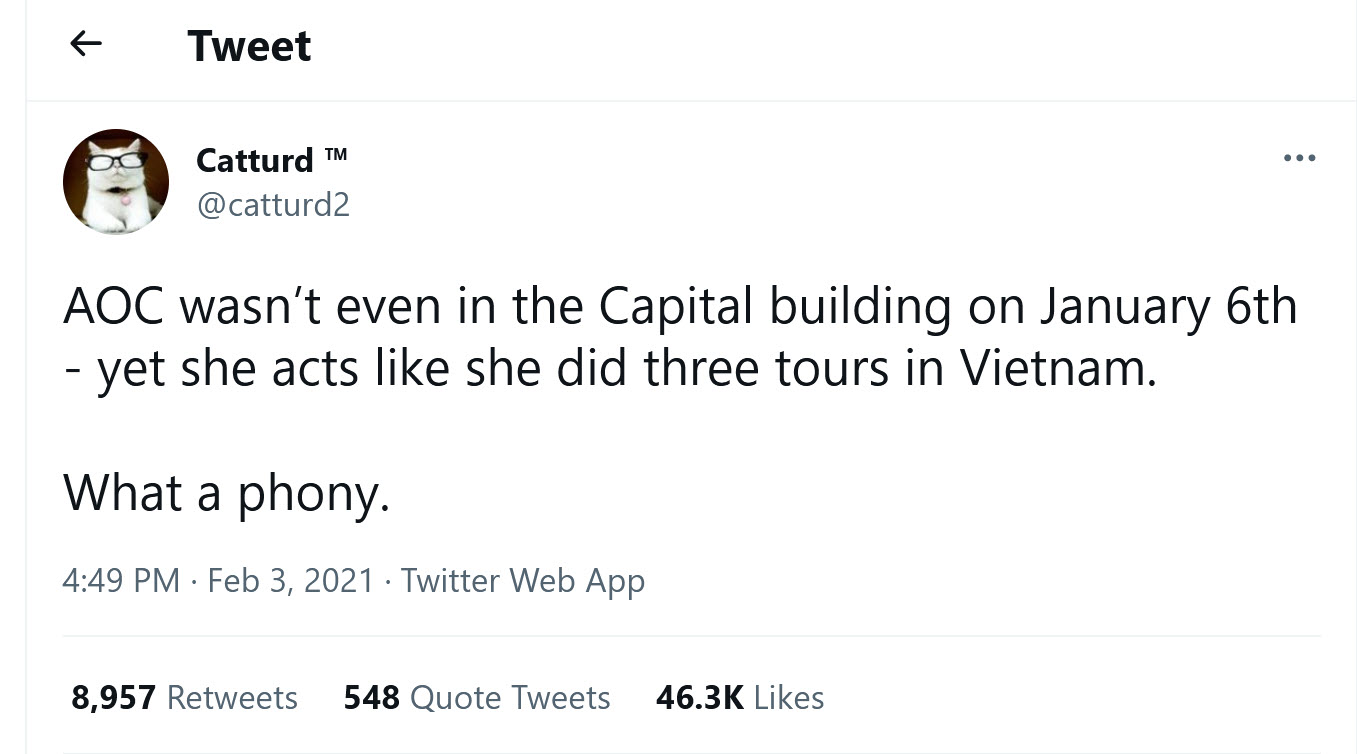The width and height of the screenshot is (1357, 754).
Task: Click the cat with glasses avatar
Action: (115, 181)
